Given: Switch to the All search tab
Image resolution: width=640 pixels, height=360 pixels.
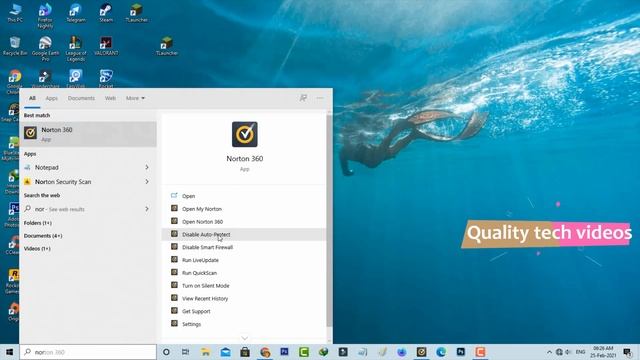Looking at the screenshot, I should 32,98.
